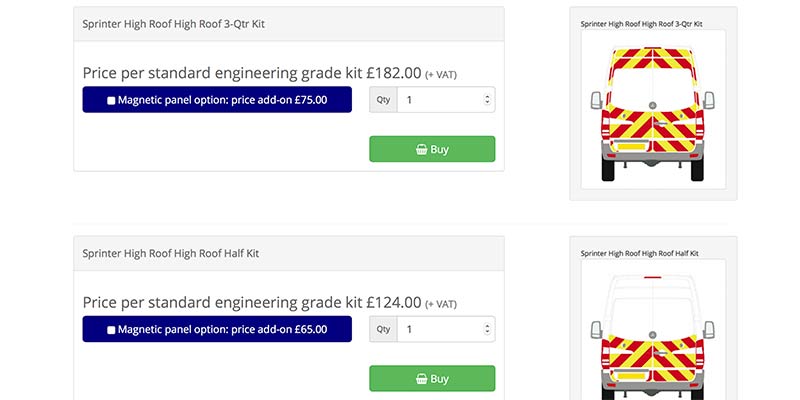Screen dimensions: 800x400
Task: Select the blue £65.00 magnetic panel option bar
Action: click(x=217, y=329)
